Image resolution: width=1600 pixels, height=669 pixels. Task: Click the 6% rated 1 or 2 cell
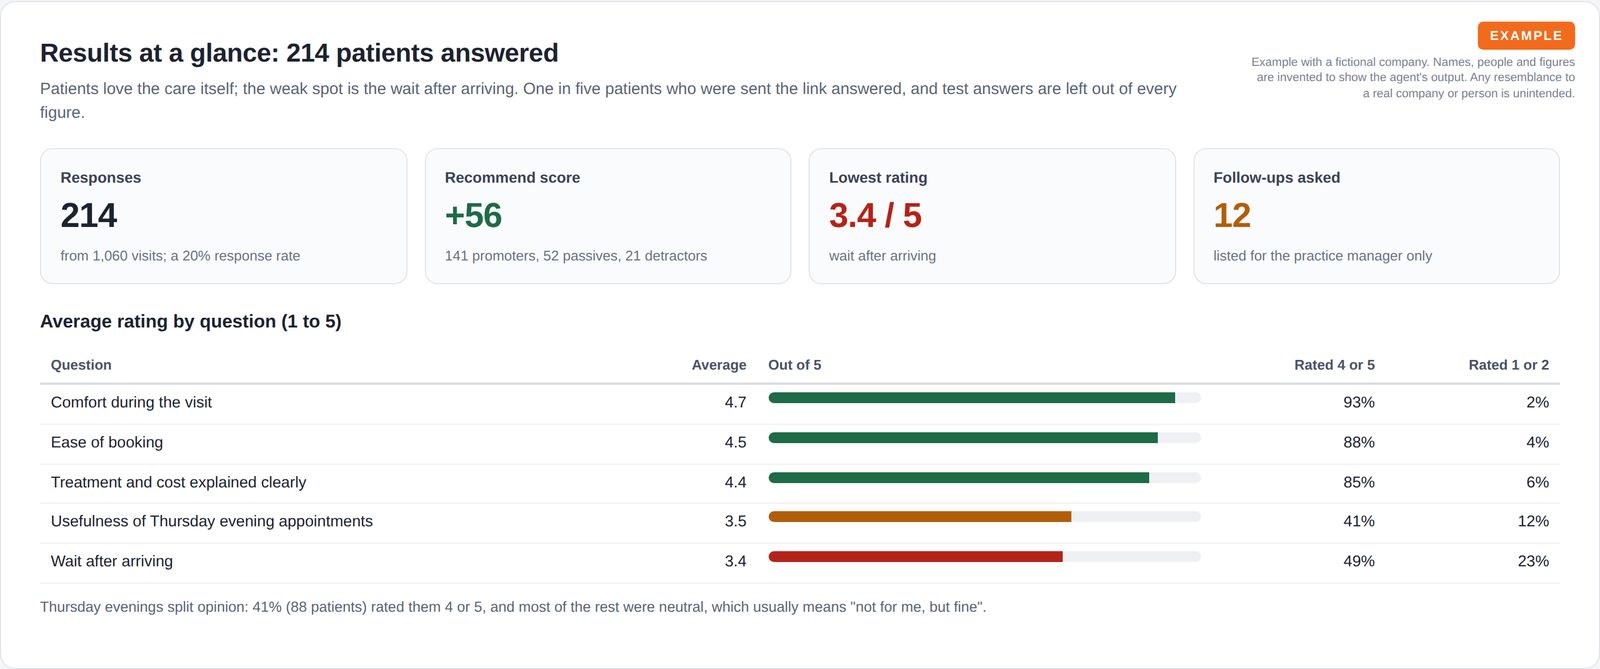tap(1537, 482)
